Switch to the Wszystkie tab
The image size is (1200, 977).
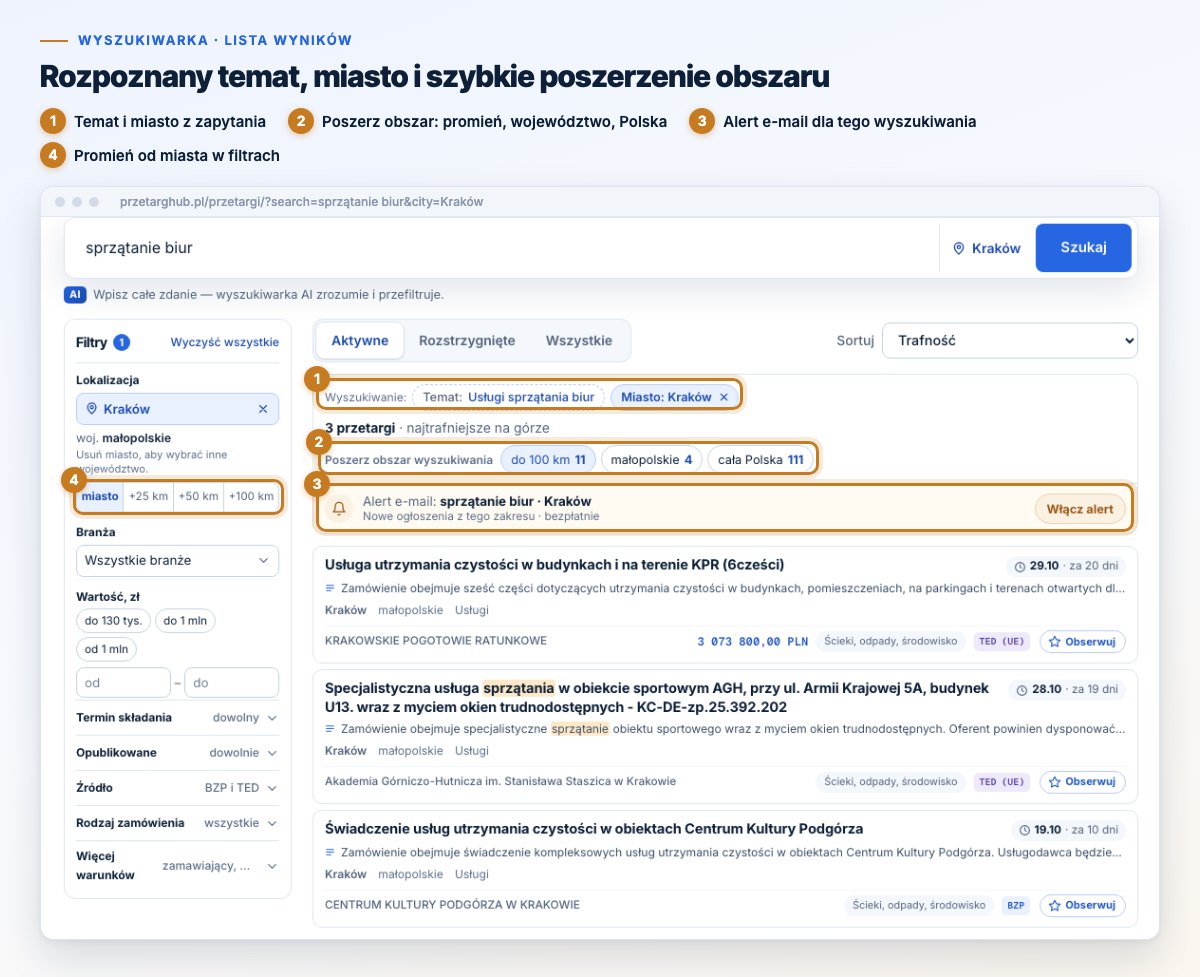point(579,340)
